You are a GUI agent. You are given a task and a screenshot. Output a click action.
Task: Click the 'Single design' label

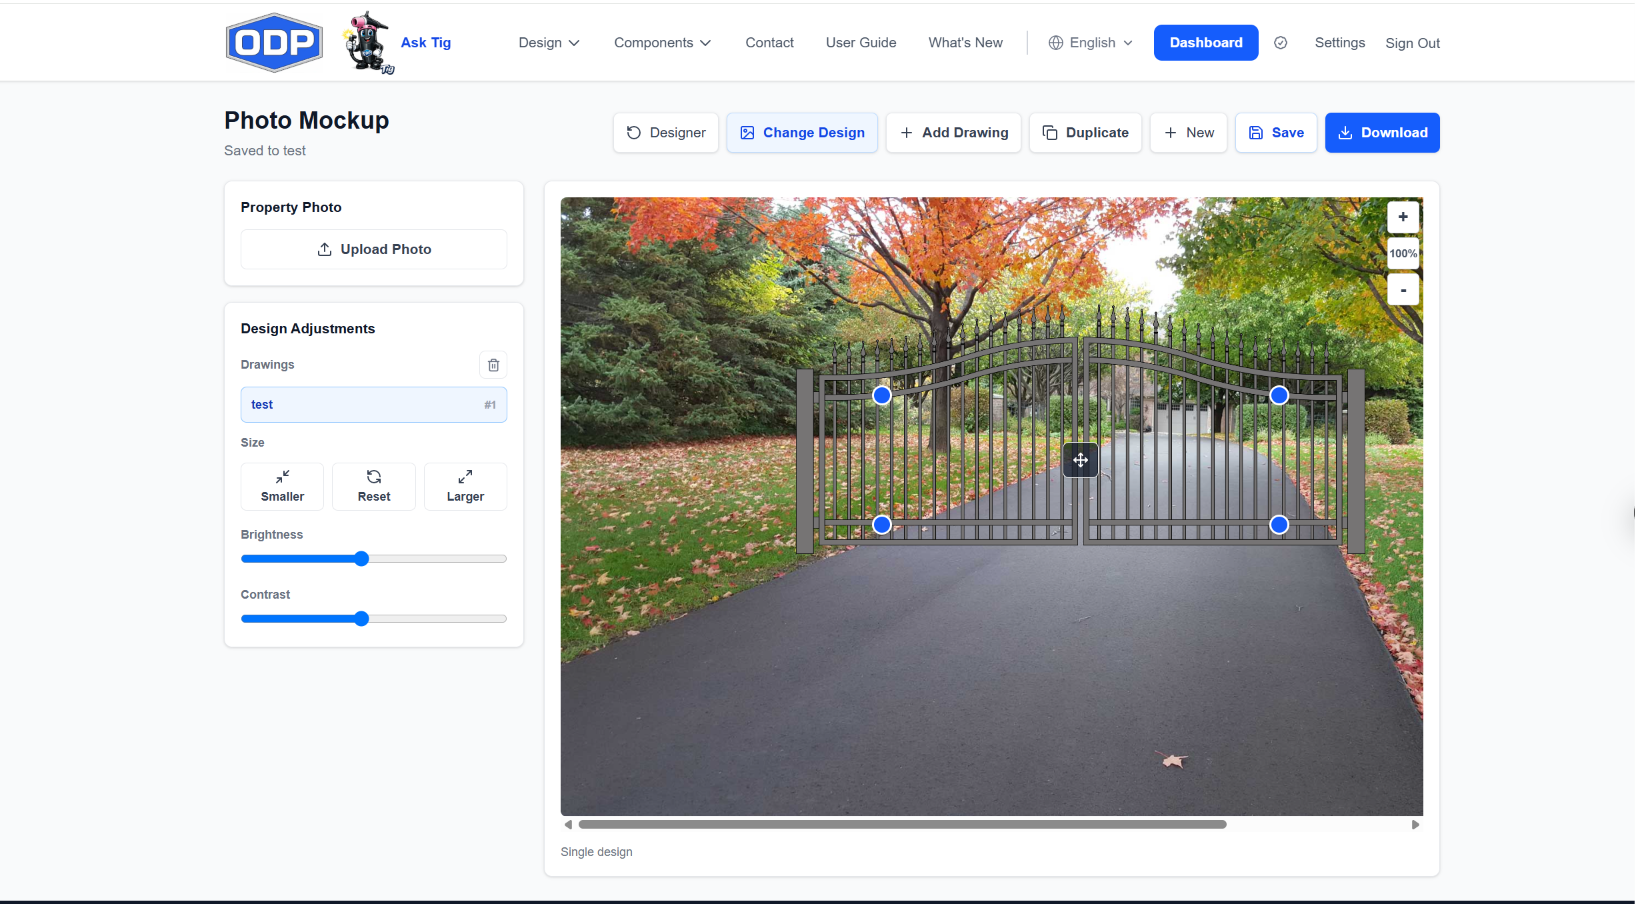596,852
